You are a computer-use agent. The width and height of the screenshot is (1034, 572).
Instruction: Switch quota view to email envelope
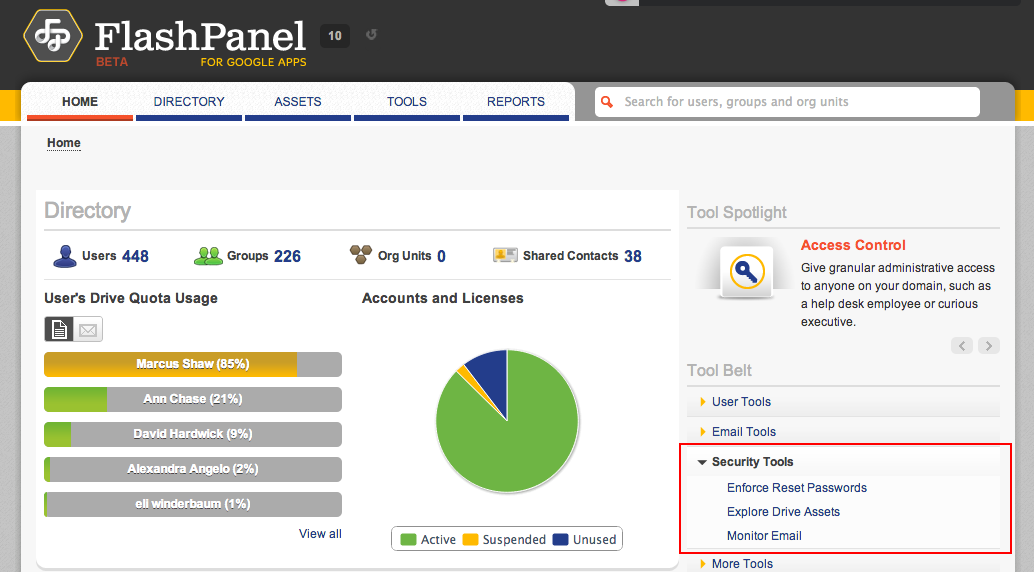tap(88, 329)
